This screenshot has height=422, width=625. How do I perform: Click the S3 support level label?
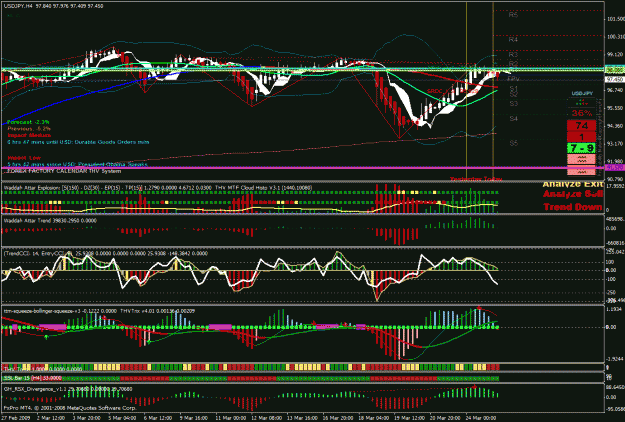tap(513, 104)
